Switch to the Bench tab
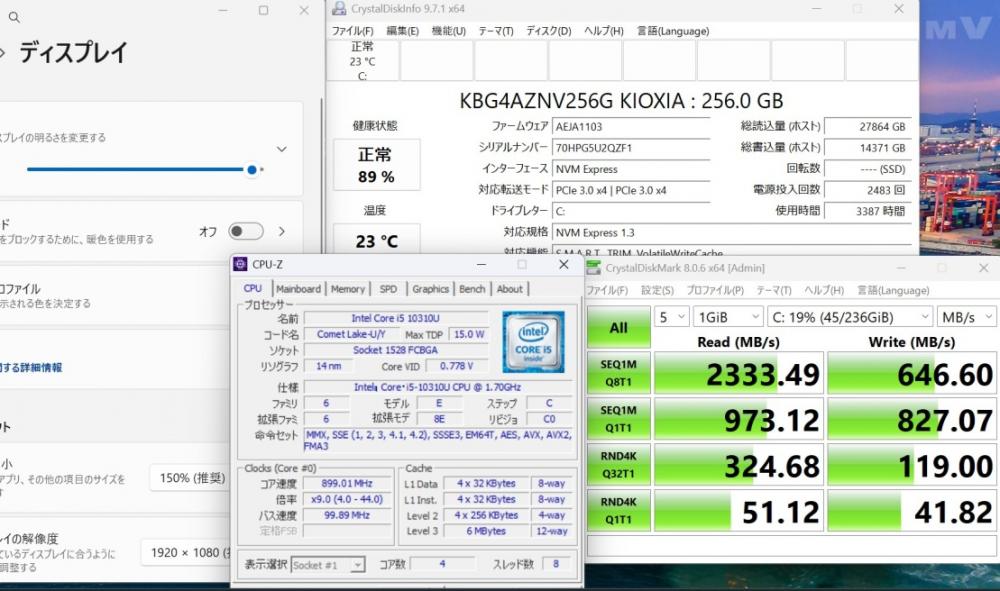Image resolution: width=1000 pixels, height=591 pixels. pos(472,289)
